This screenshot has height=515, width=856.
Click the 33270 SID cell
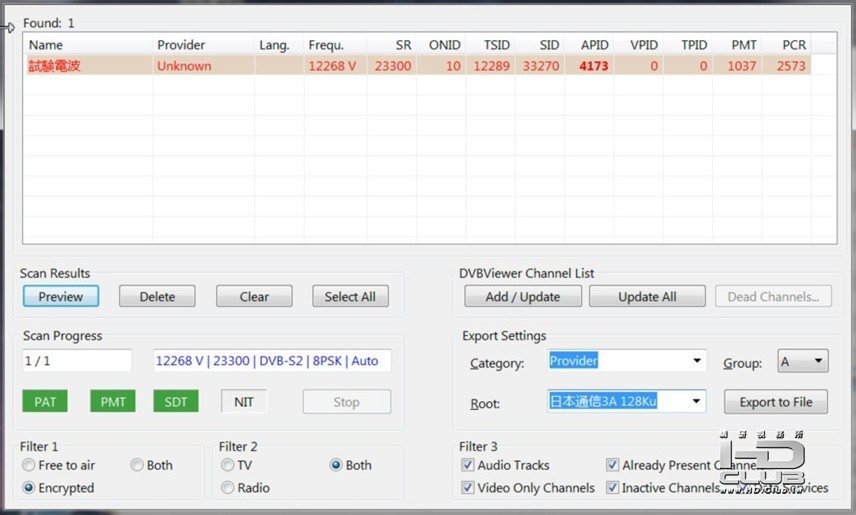tap(541, 66)
